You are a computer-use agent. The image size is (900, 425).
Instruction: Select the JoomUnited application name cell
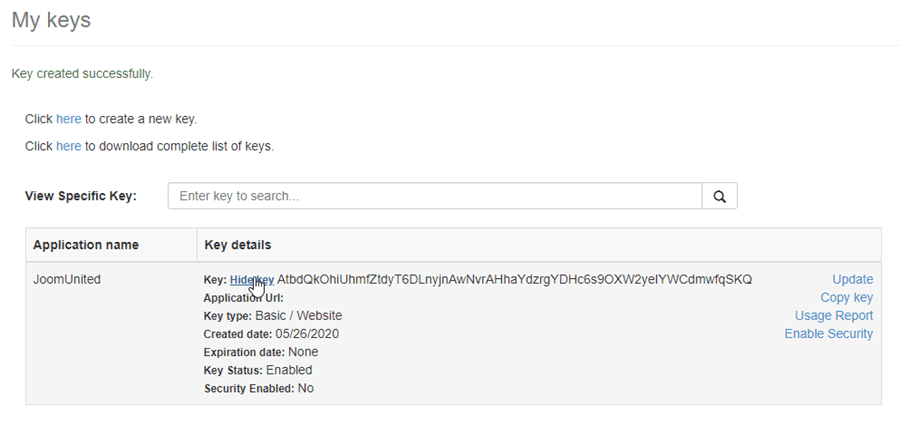point(67,280)
